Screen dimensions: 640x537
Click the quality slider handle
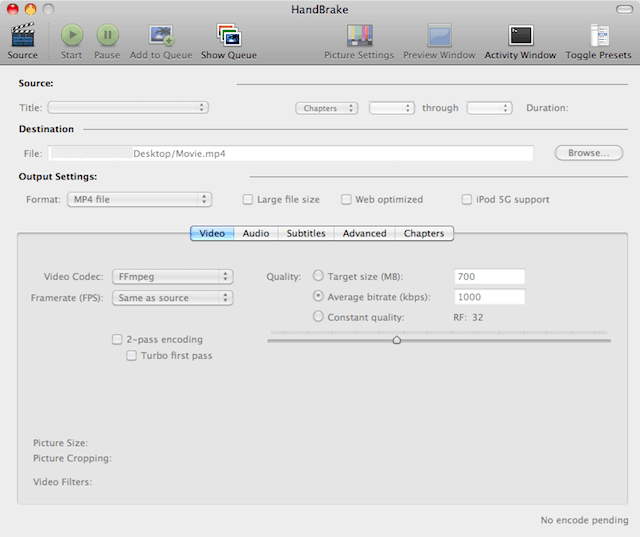tap(397, 340)
